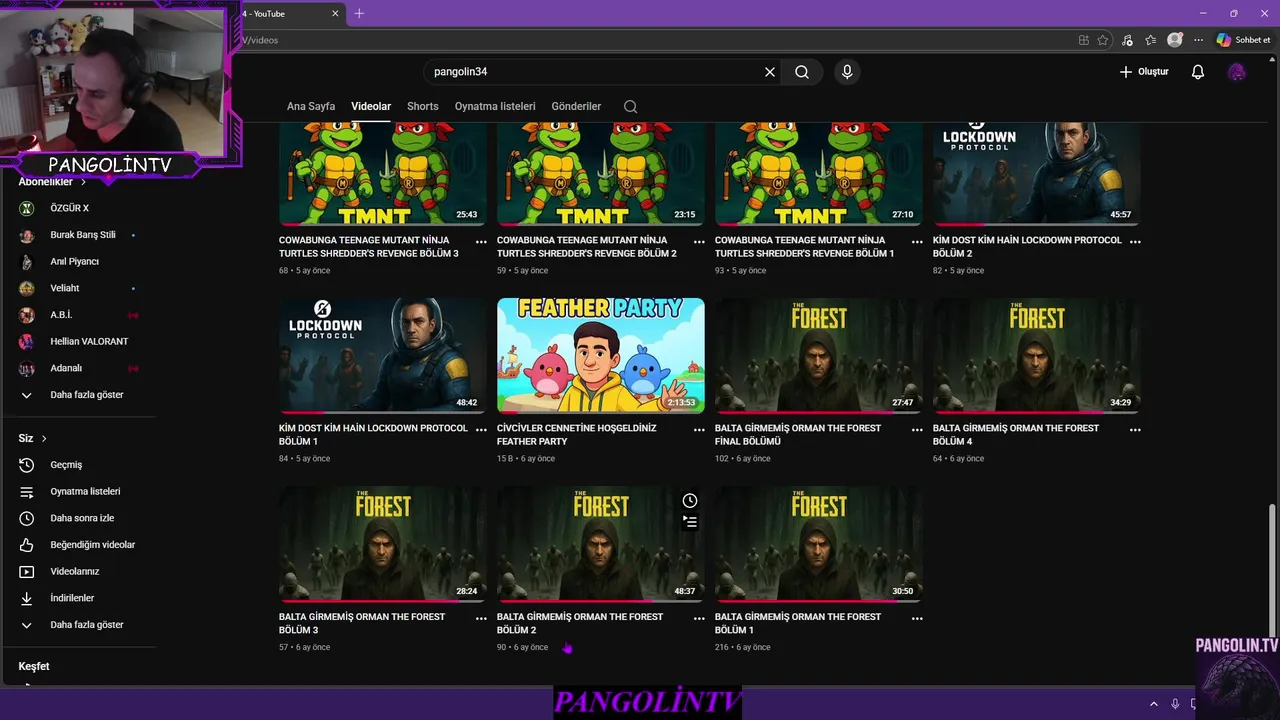Switch to Ana Sayfa channel tab
Screen dimensions: 1280x720
[x=311, y=106]
